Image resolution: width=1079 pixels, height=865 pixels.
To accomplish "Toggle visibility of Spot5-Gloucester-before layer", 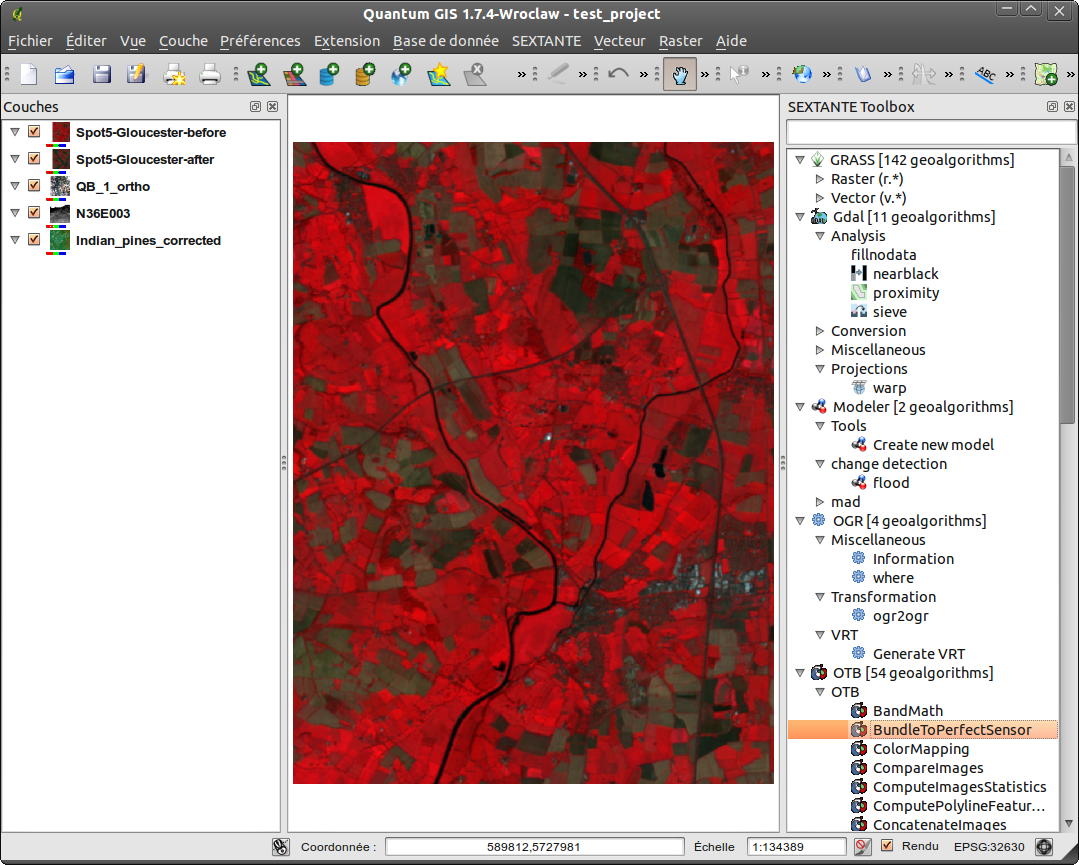I will coord(33,132).
